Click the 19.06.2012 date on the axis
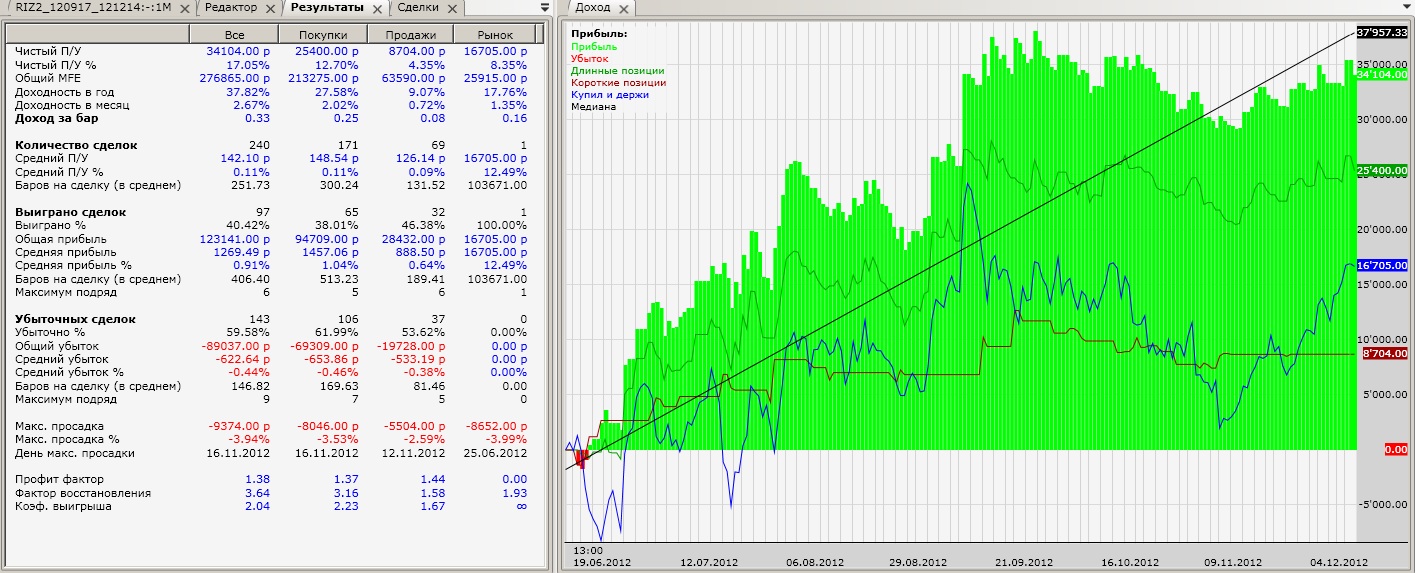The width and height of the screenshot is (1415, 573). tap(603, 563)
